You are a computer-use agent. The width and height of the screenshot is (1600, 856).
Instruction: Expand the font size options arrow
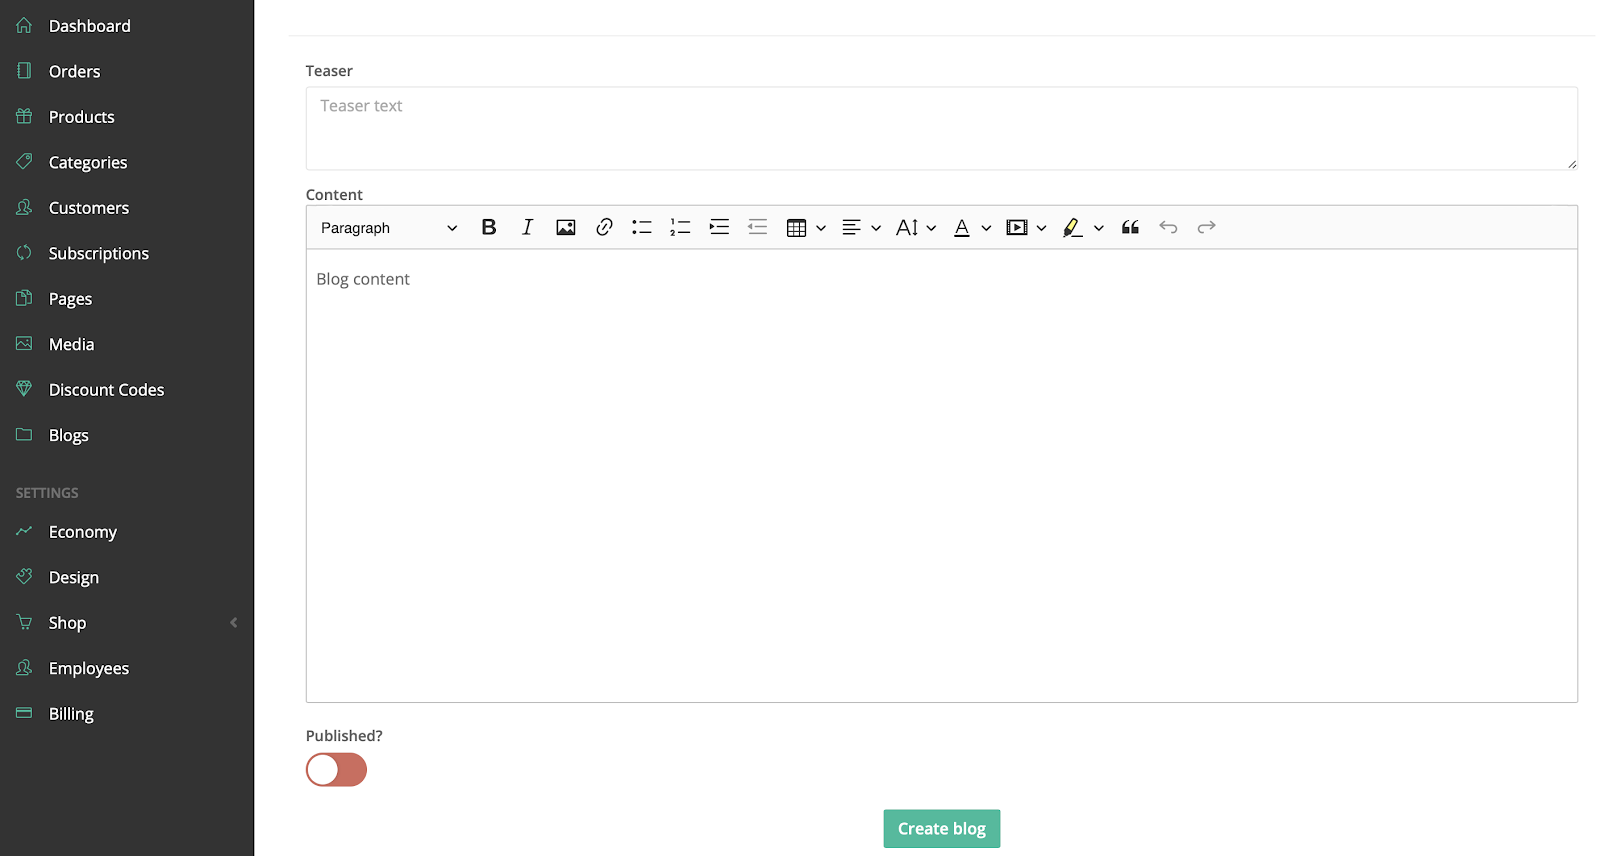931,228
